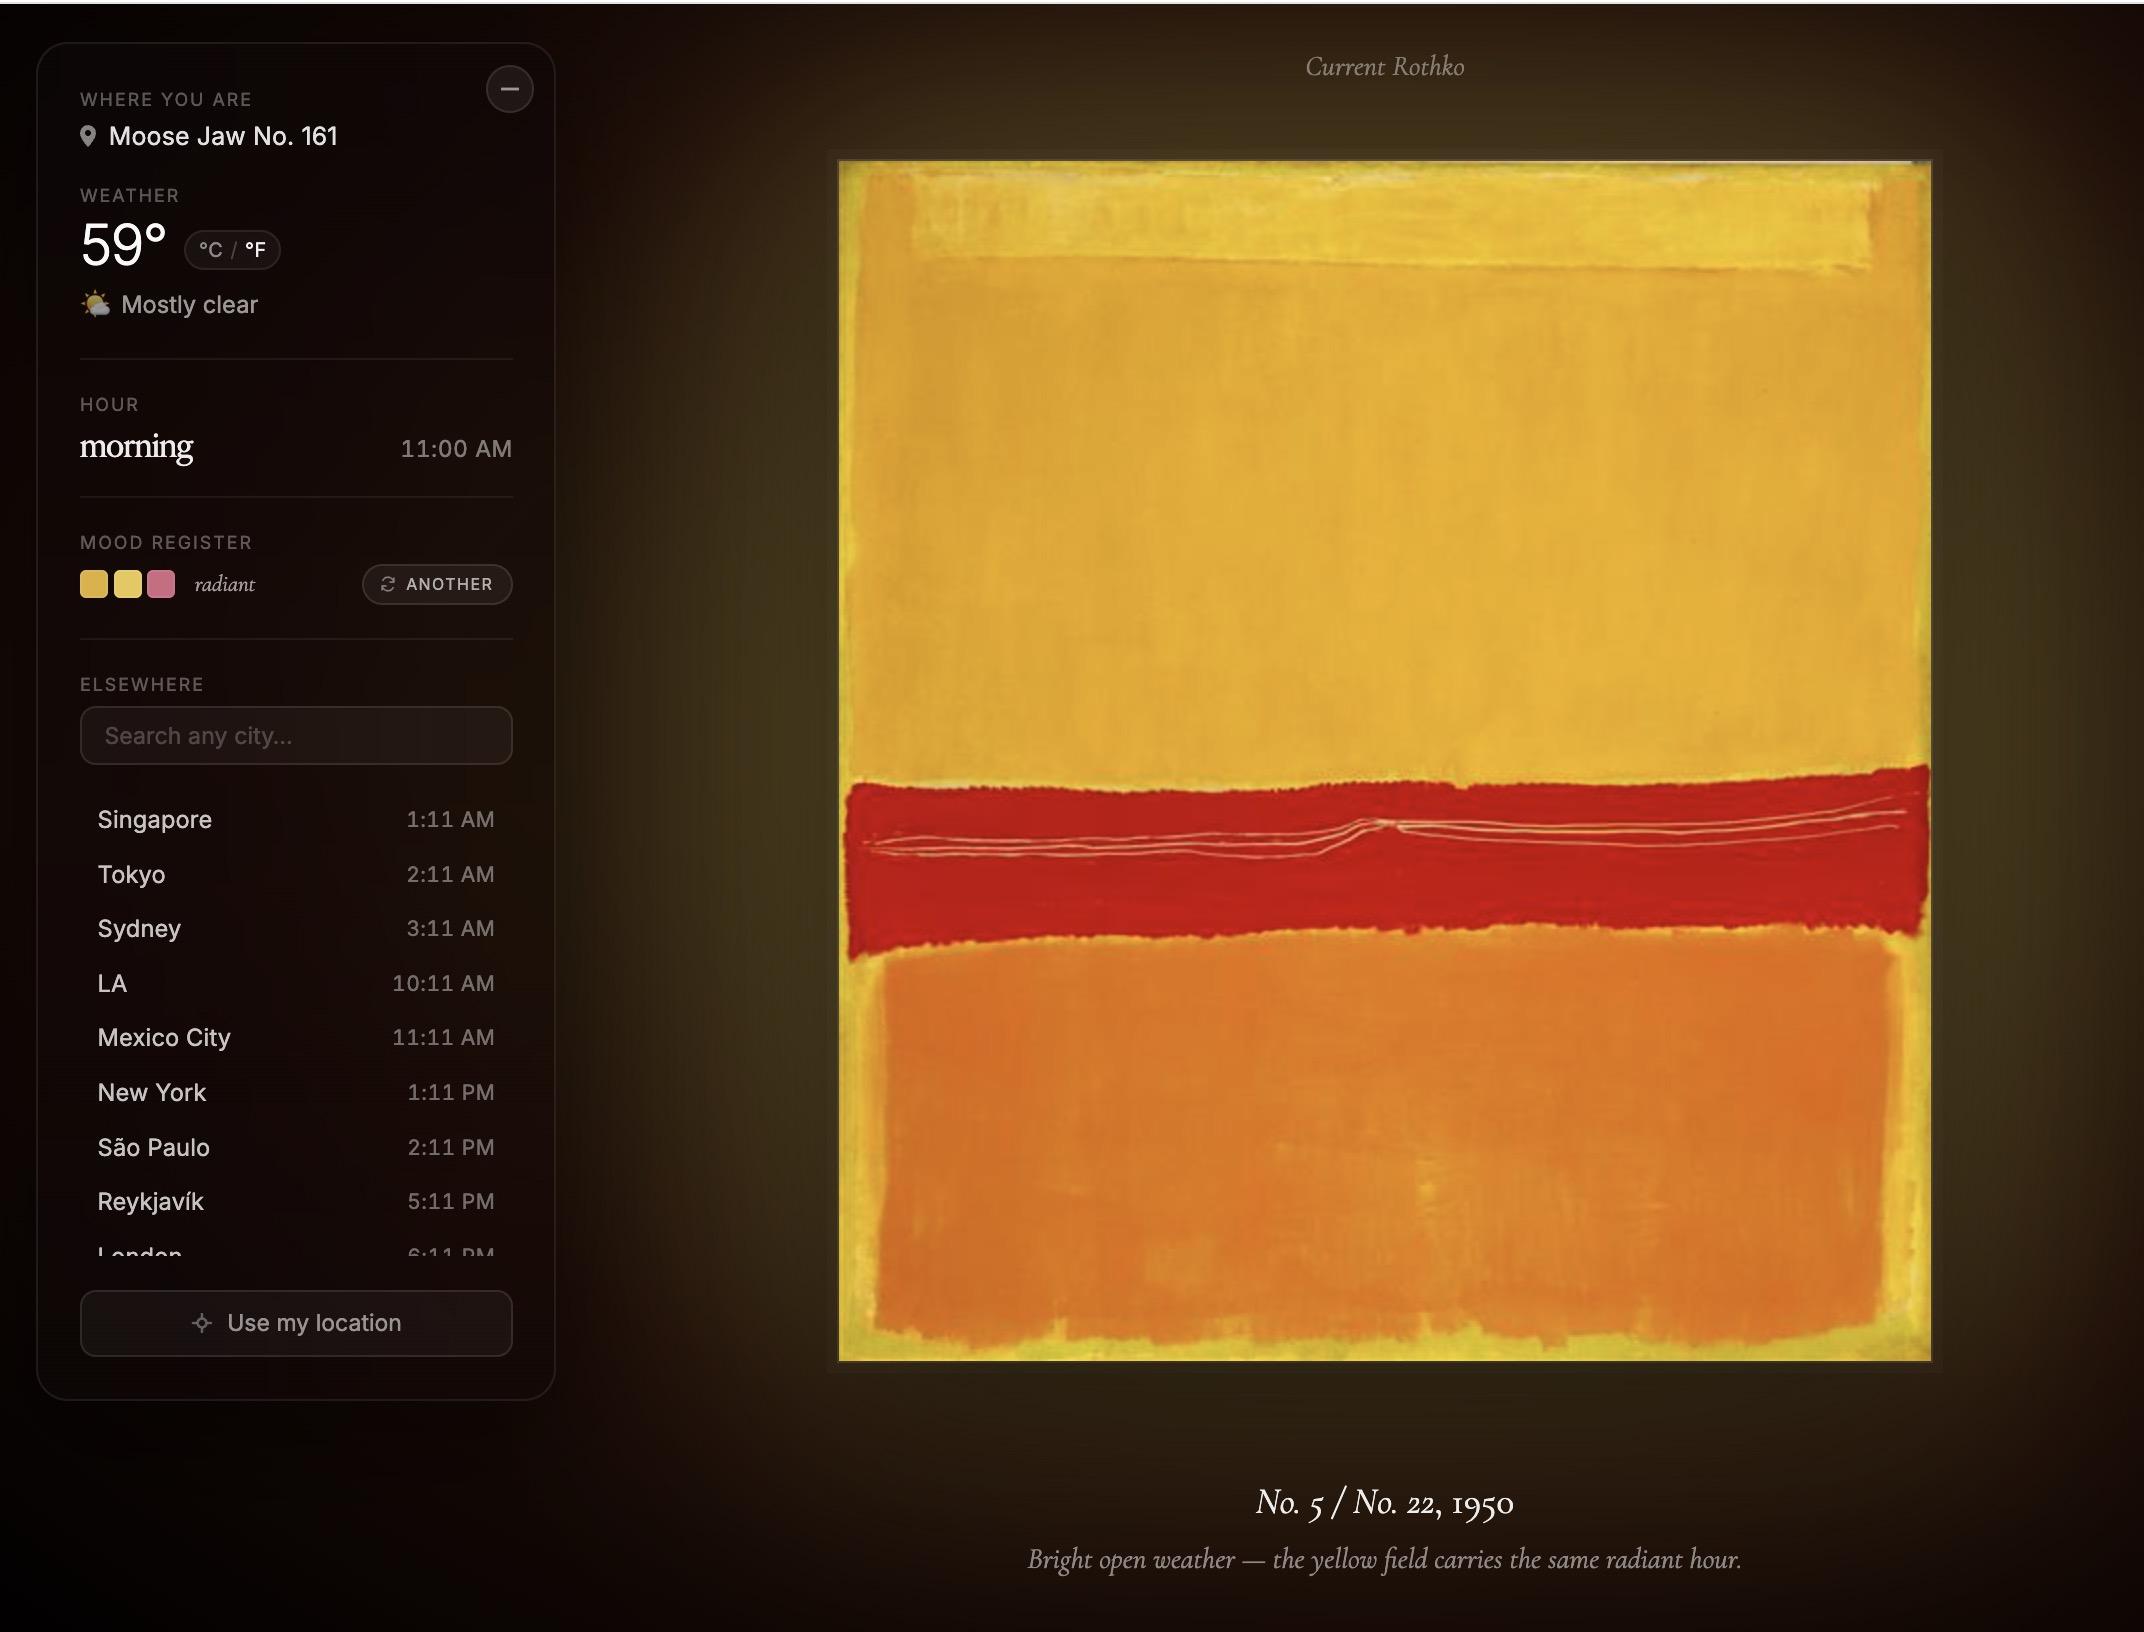This screenshot has height=1632, width=2144.
Task: Switch temperature to °C
Action: point(210,249)
